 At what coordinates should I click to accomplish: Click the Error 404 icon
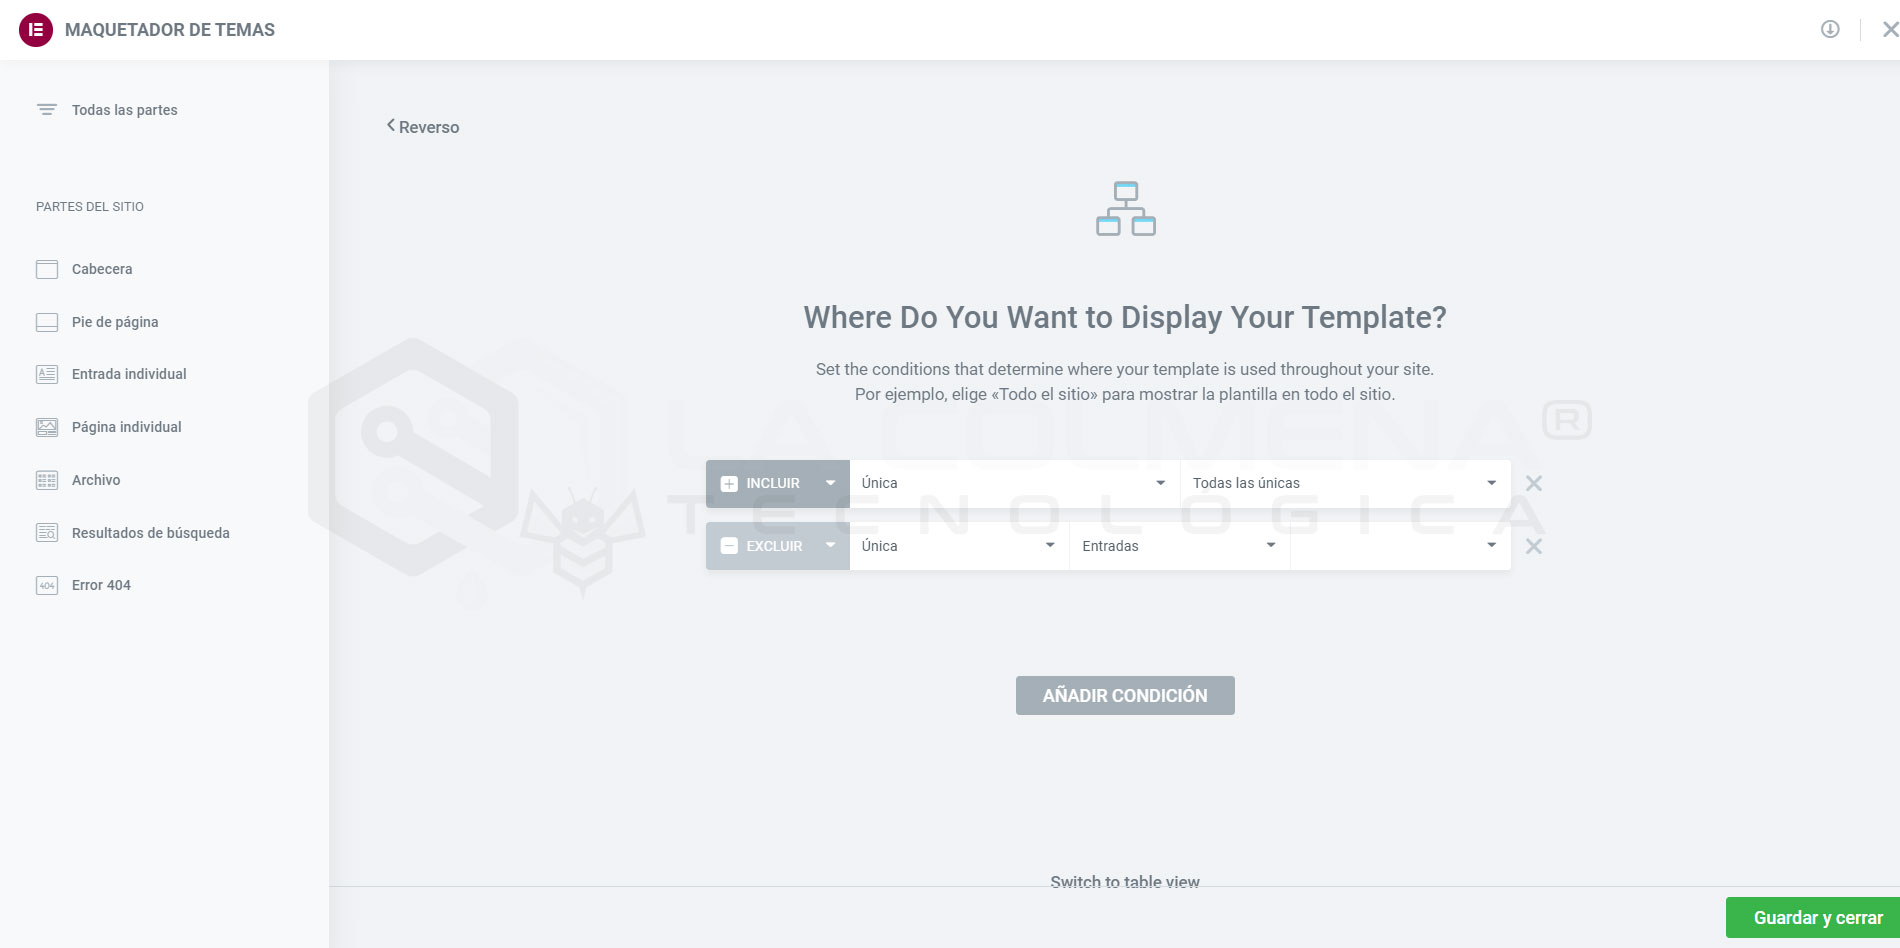coord(47,585)
